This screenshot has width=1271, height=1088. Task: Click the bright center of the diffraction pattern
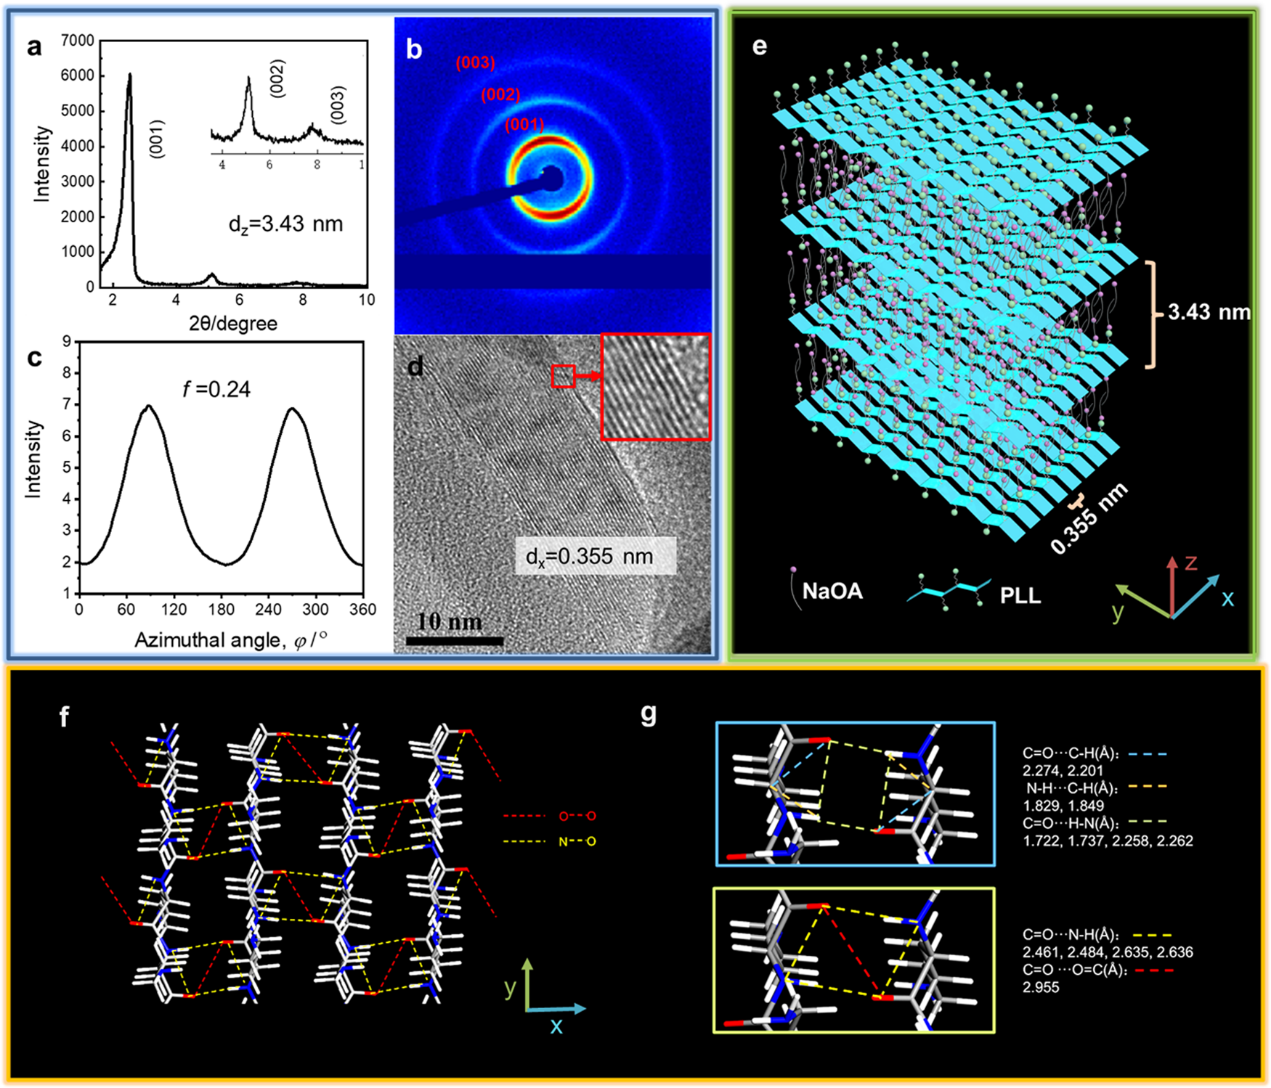pyautogui.click(x=549, y=178)
